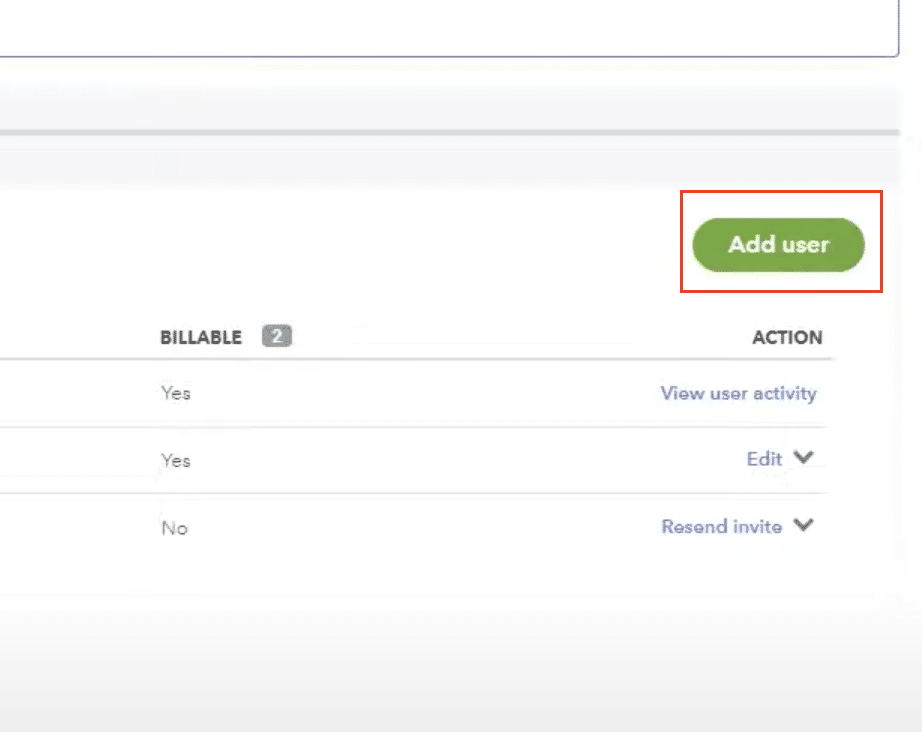Focus the large bordered box at the top

(x=449, y=28)
